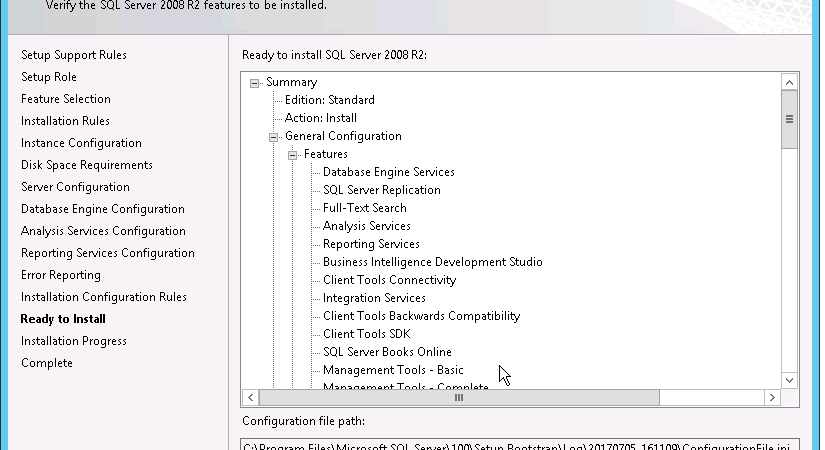Collapse the Features tree node
The height and width of the screenshot is (450, 825).
(293, 155)
